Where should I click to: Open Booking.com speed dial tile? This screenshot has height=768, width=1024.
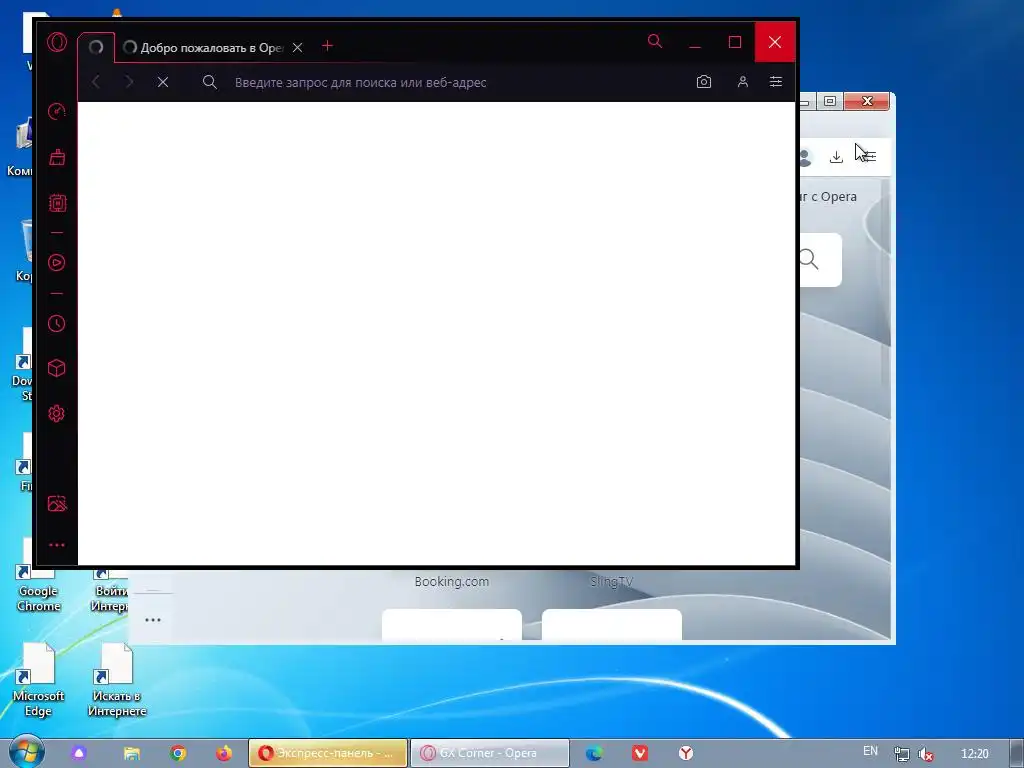pyautogui.click(x=452, y=581)
